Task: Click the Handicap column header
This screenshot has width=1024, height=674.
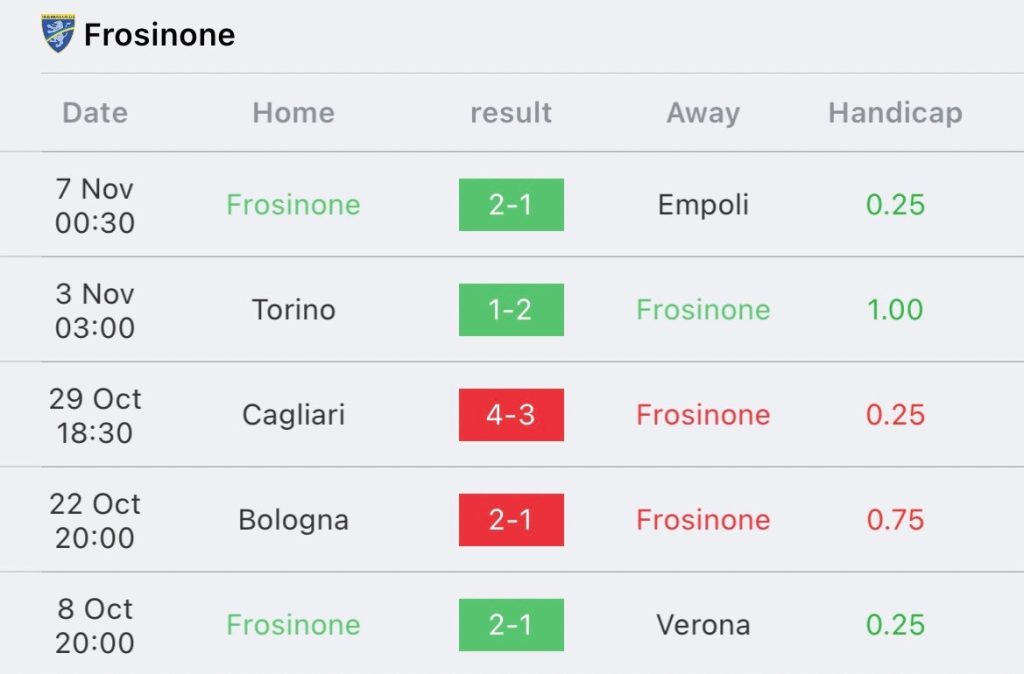Action: click(895, 113)
